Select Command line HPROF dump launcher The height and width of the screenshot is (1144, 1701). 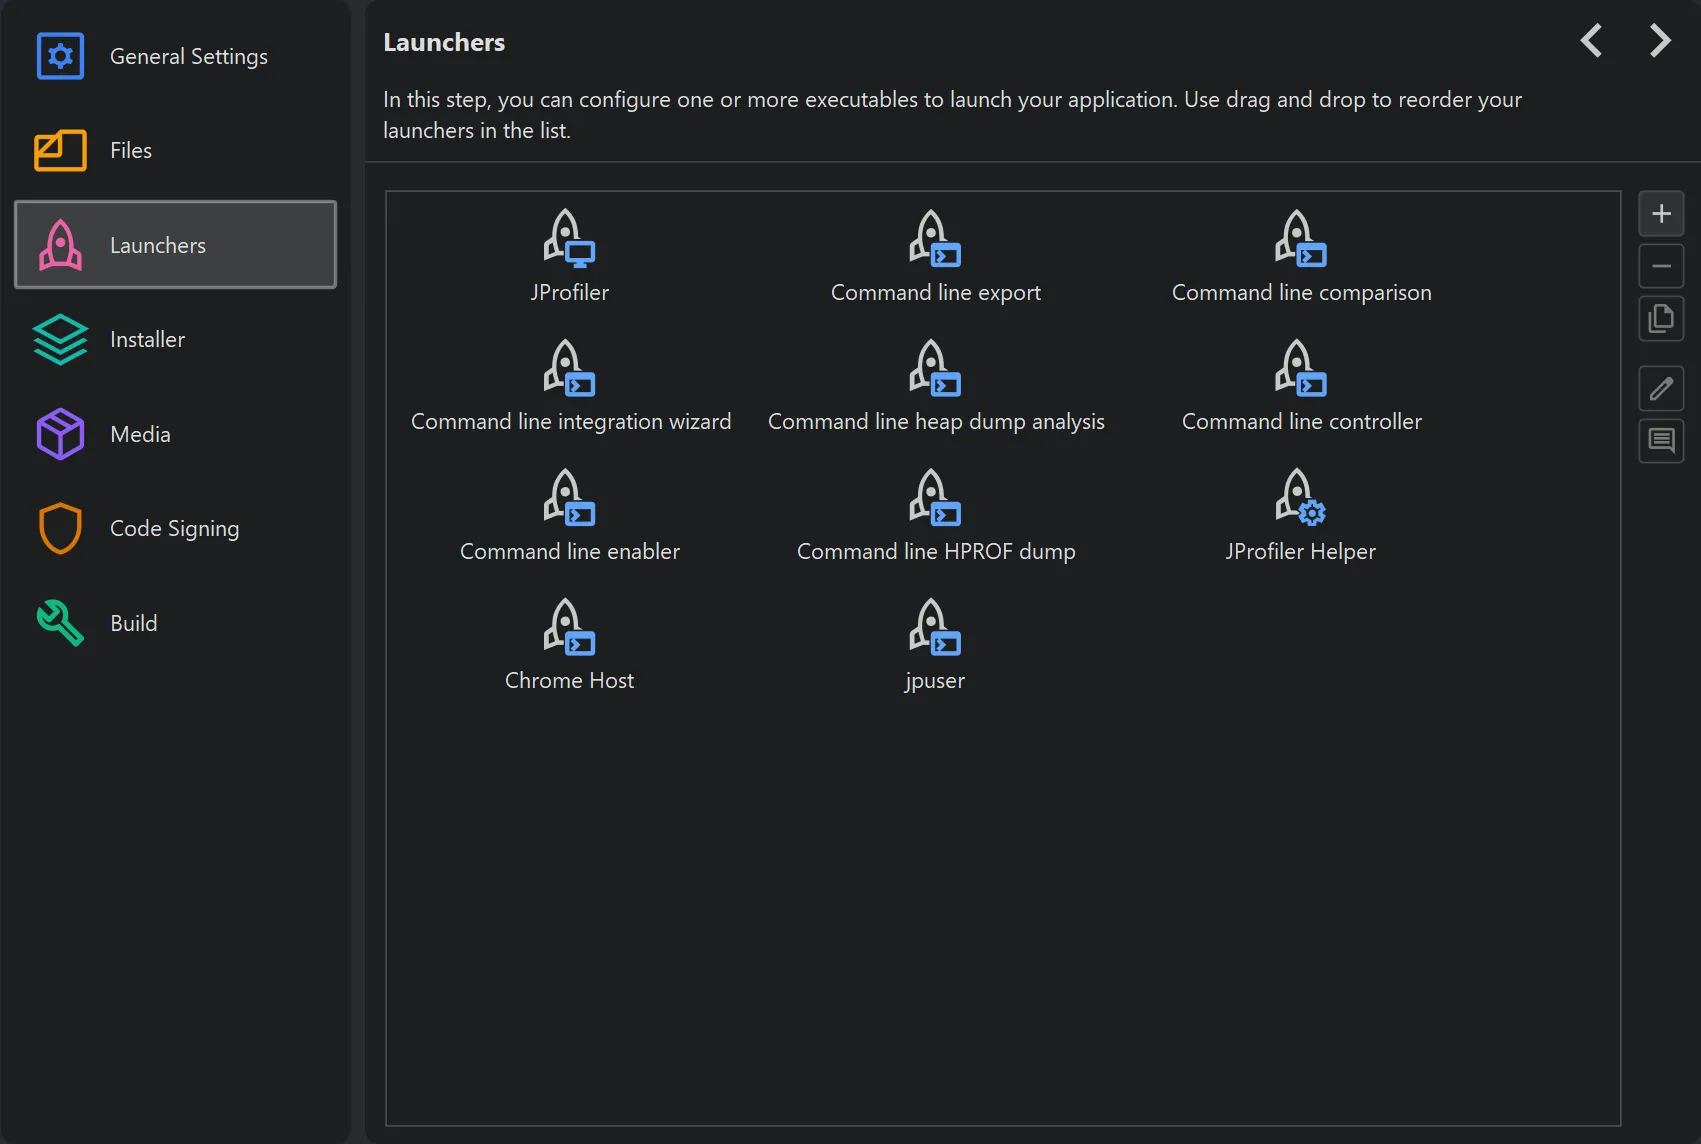934,498
